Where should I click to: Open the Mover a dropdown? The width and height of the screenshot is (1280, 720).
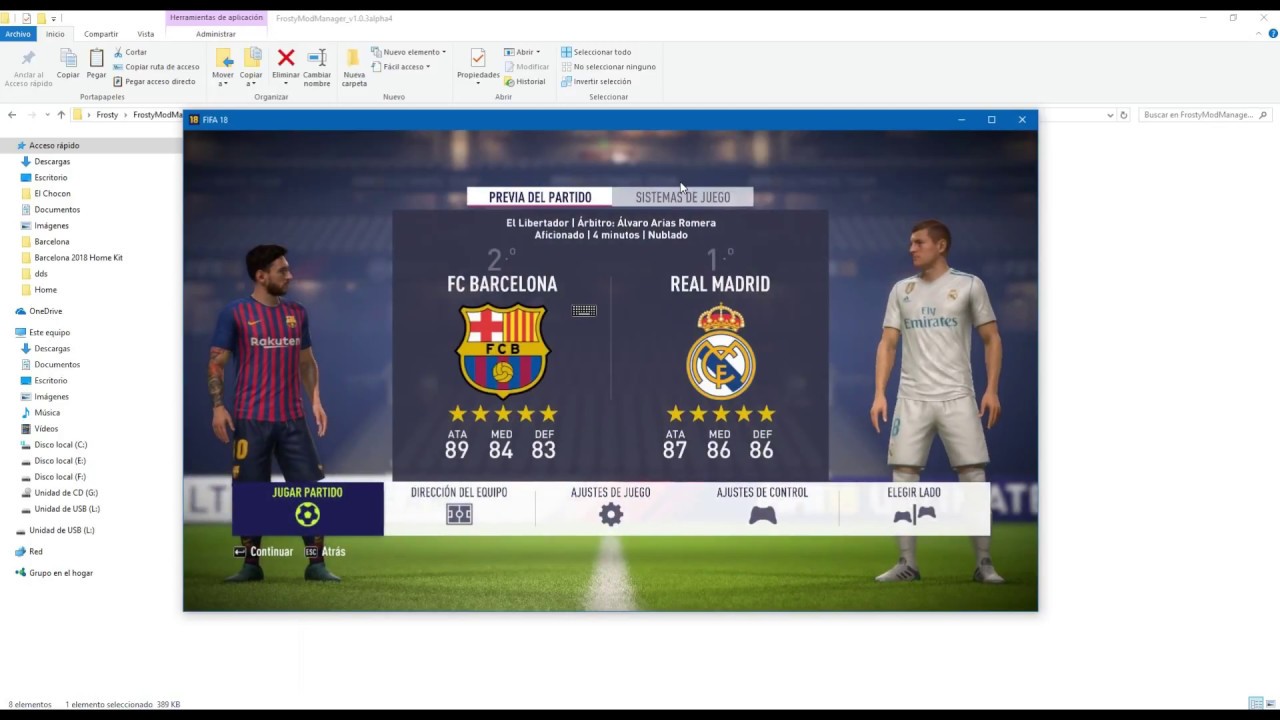223,67
